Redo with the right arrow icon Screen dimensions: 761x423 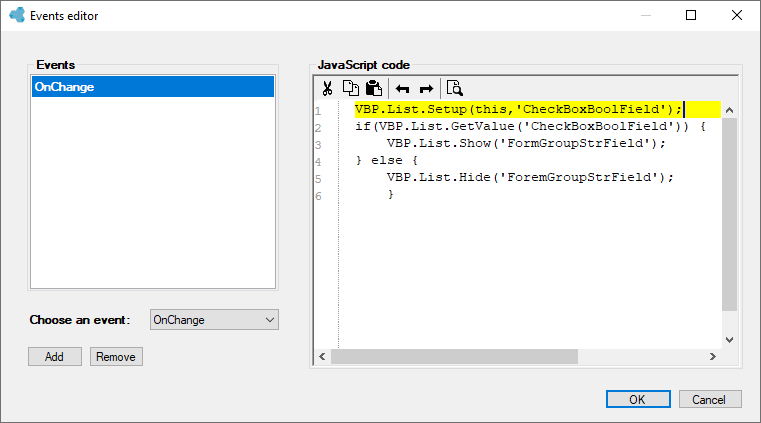click(x=426, y=89)
